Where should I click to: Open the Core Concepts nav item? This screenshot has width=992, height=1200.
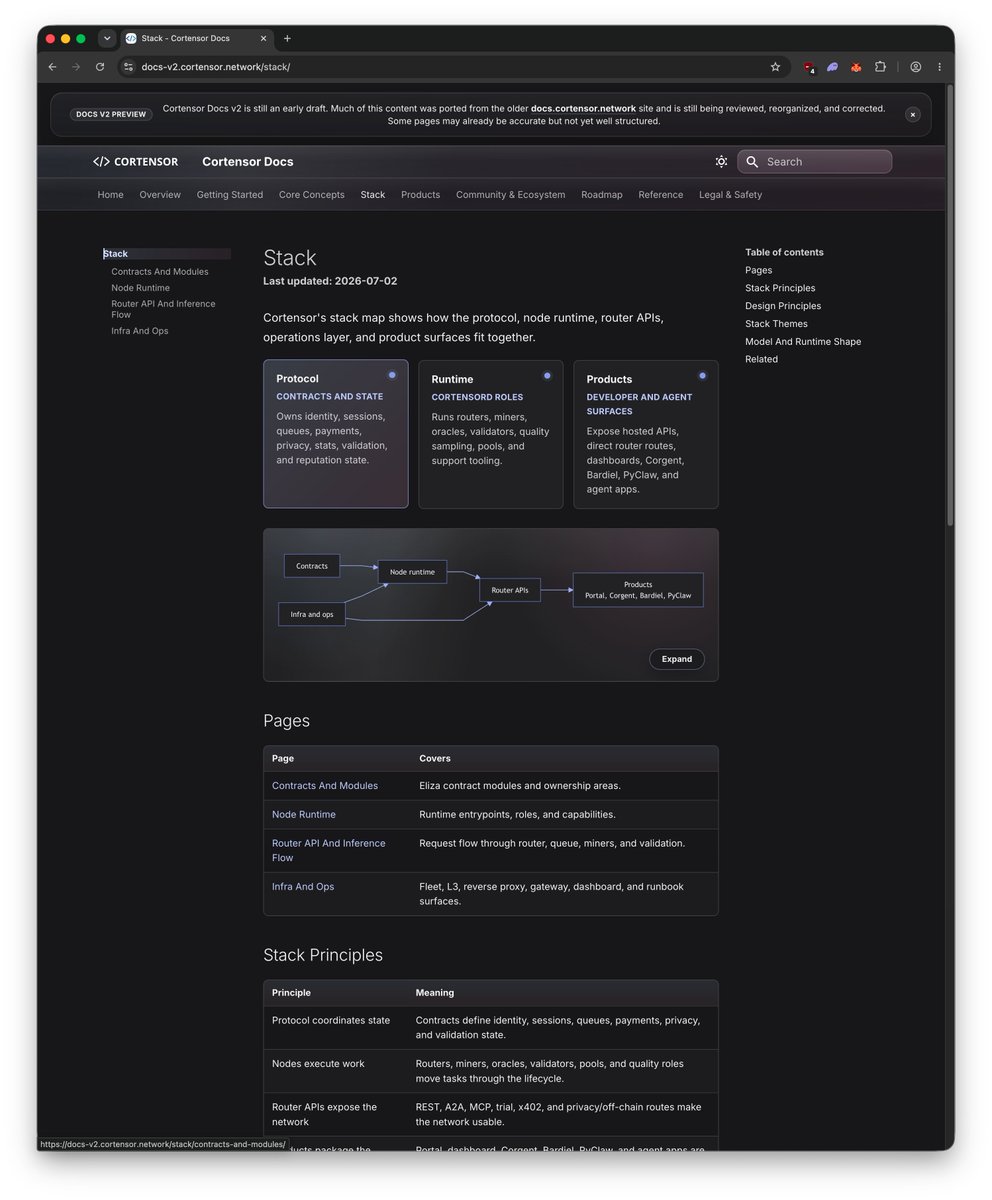click(x=311, y=195)
